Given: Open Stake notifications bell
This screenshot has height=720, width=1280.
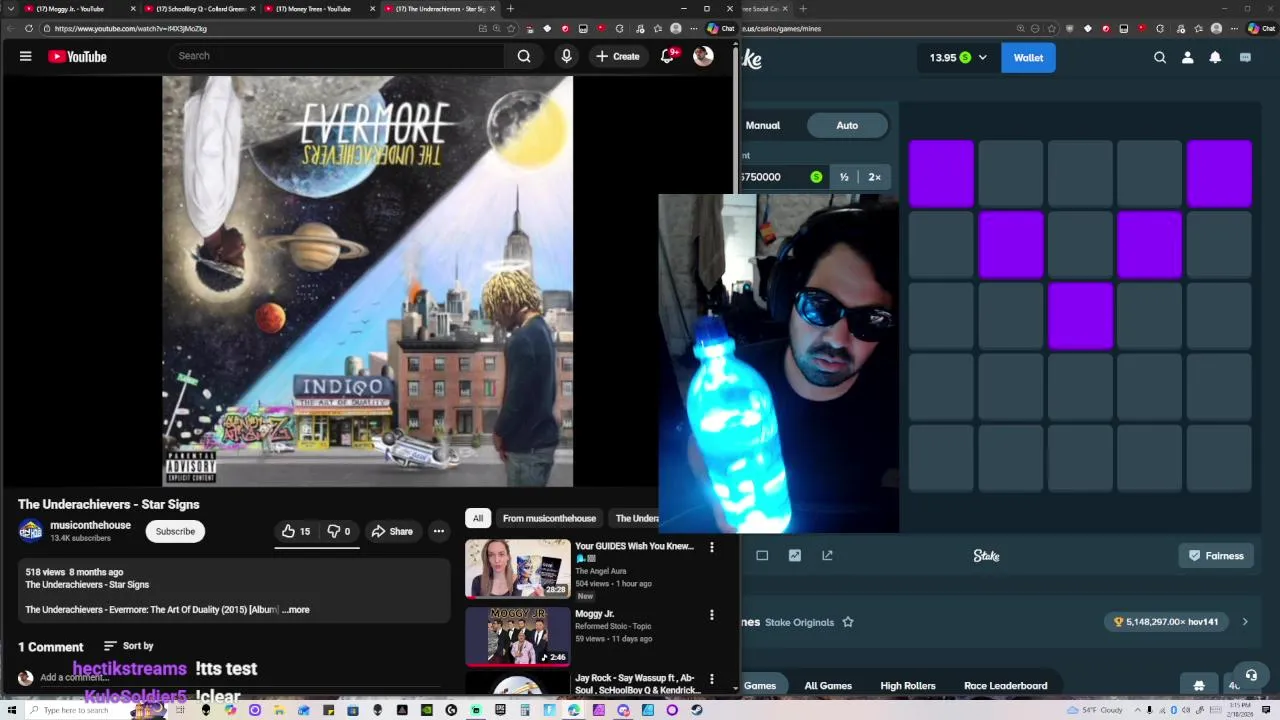Looking at the screenshot, I should 1215,57.
